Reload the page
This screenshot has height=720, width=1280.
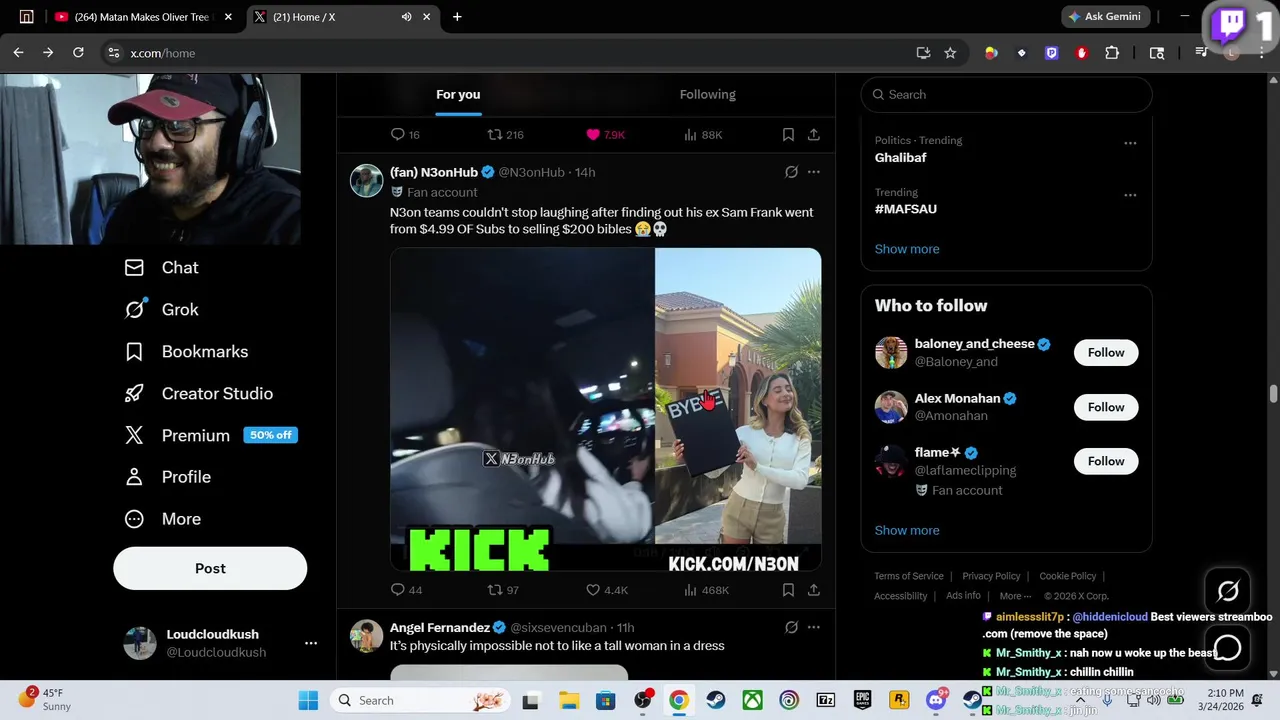pos(78,53)
